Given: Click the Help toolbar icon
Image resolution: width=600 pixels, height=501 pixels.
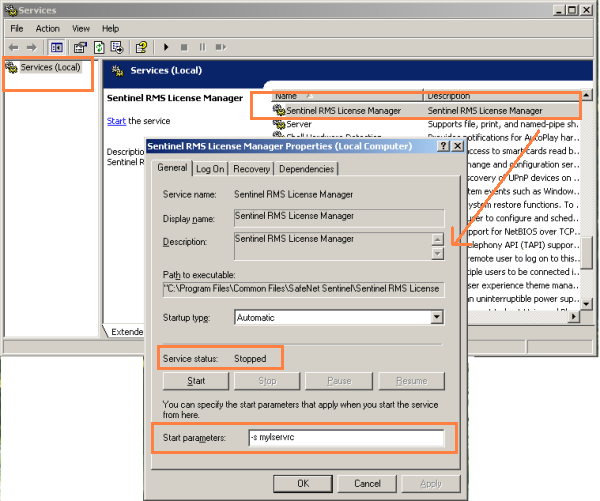Looking at the screenshot, I should click(x=142, y=47).
